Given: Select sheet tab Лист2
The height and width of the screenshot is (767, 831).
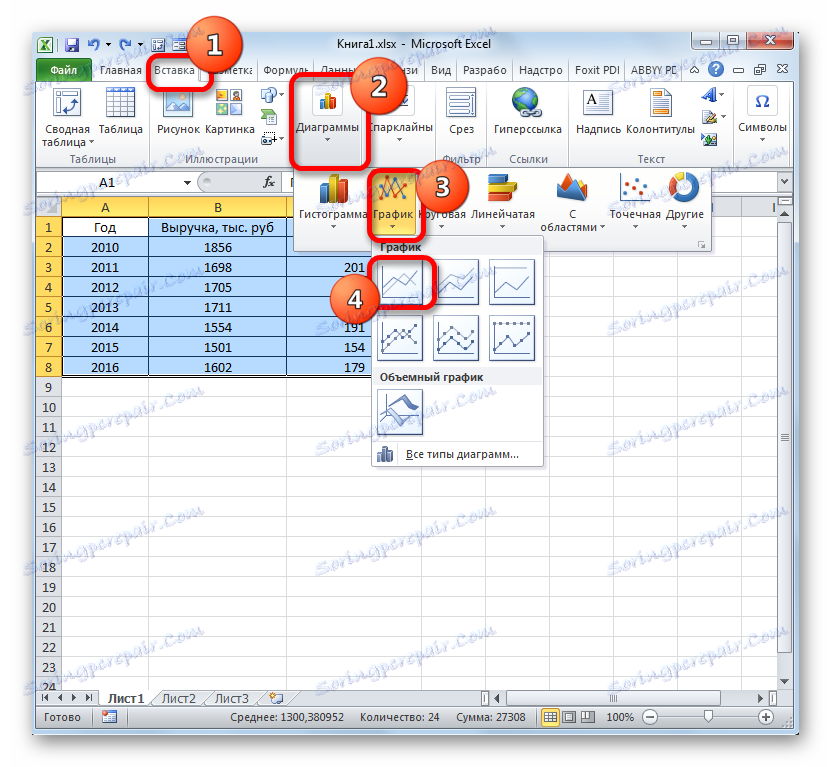Looking at the screenshot, I should click(179, 699).
